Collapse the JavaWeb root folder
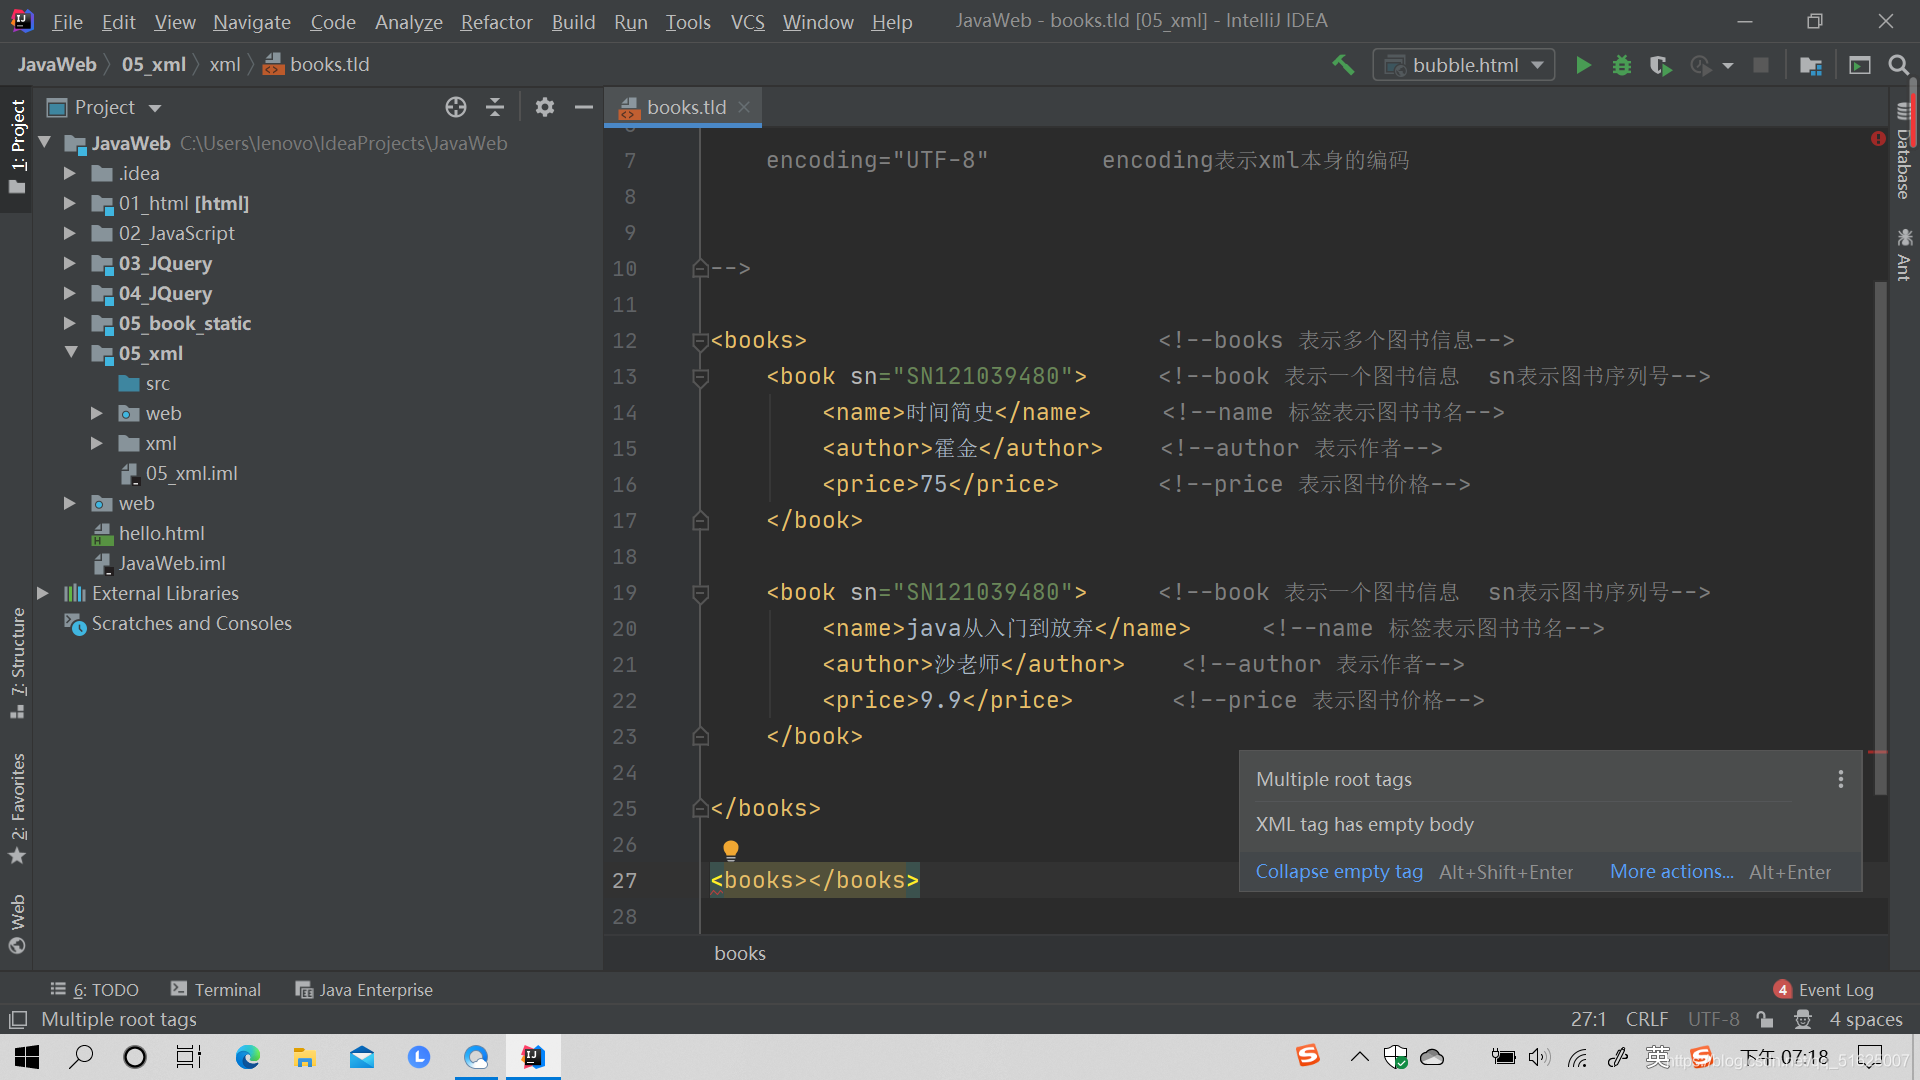This screenshot has height=1080, width=1920. tap(45, 143)
